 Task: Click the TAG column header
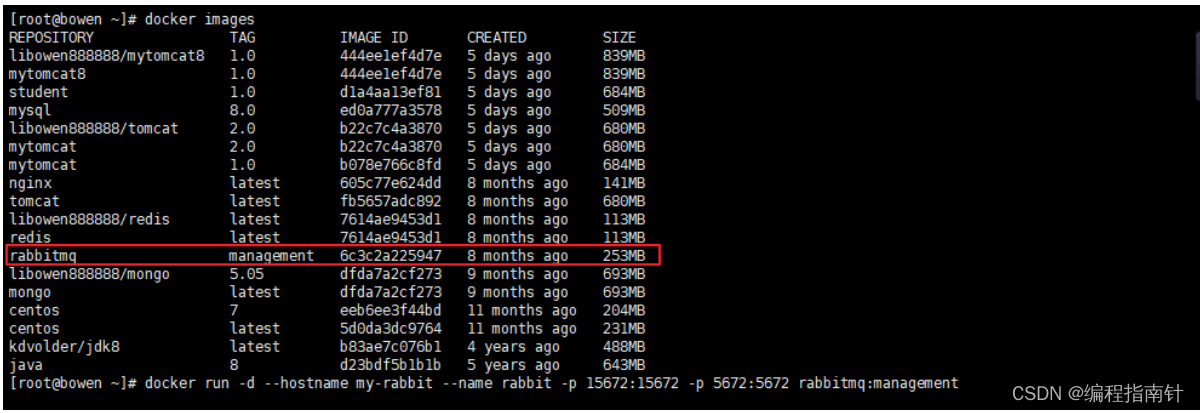[242, 37]
